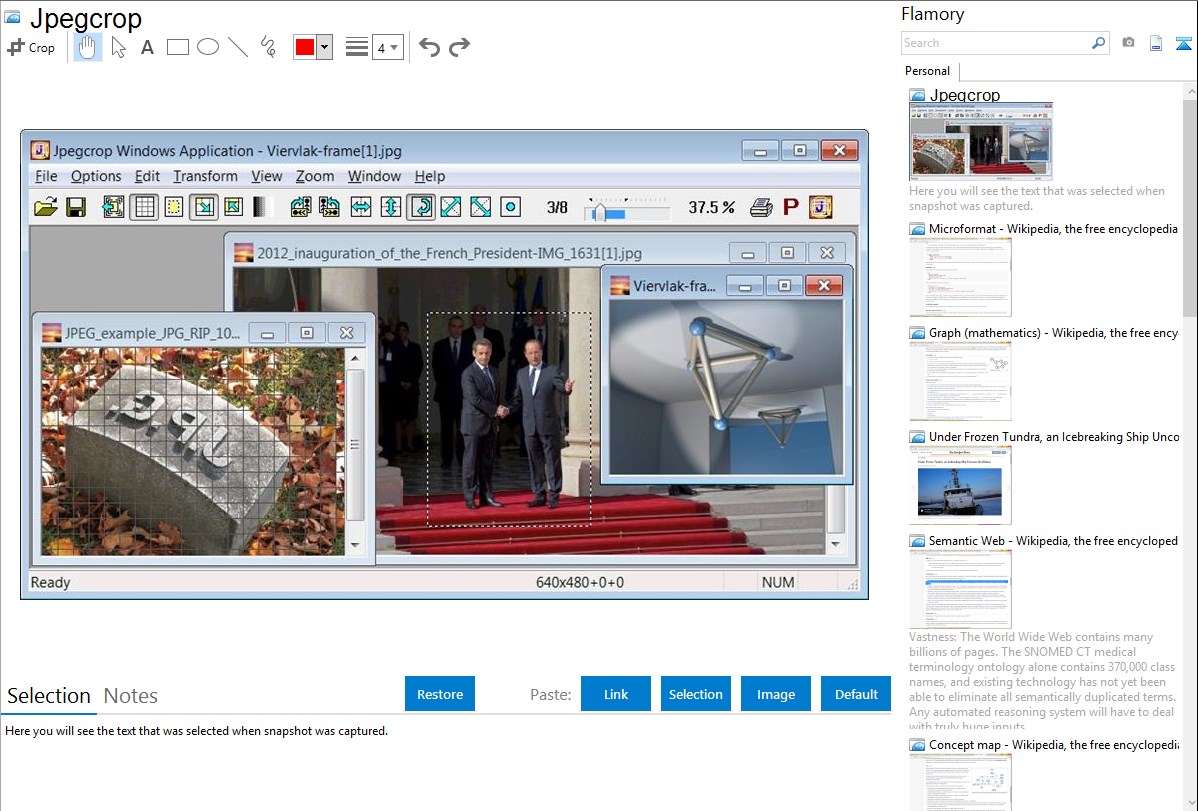Click the Selection paste button

point(696,694)
